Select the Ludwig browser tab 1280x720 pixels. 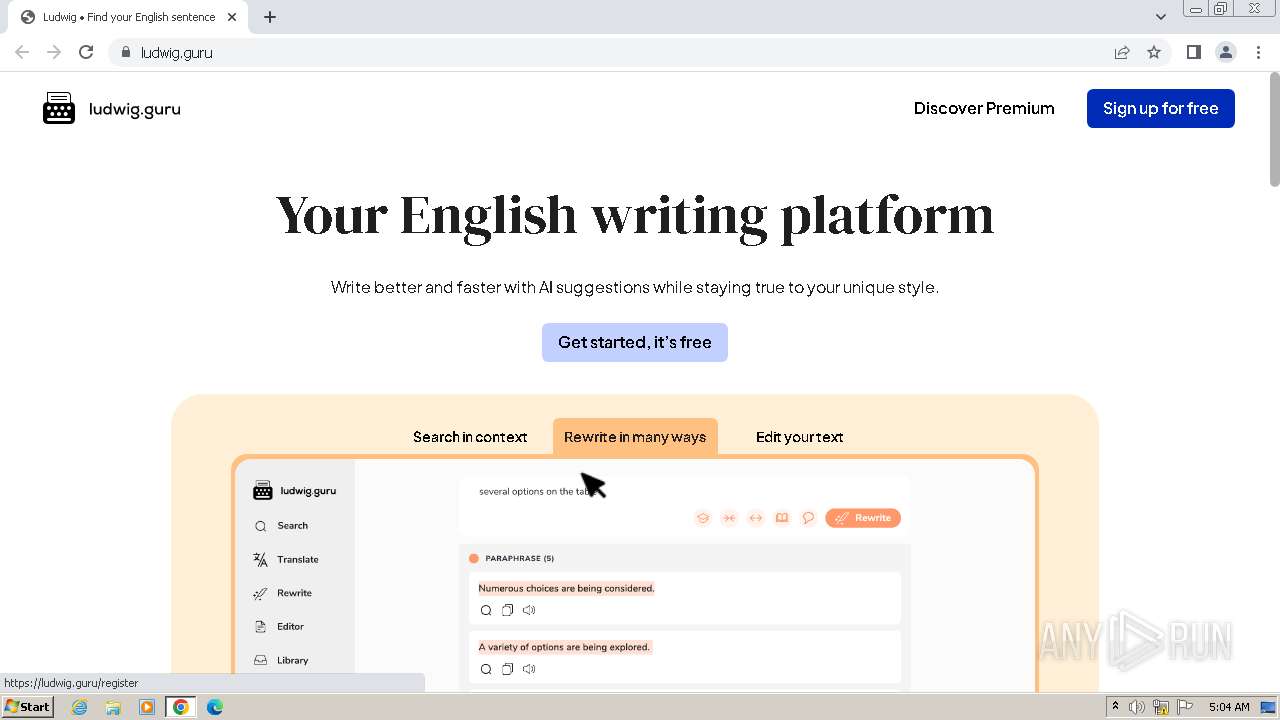[128, 17]
